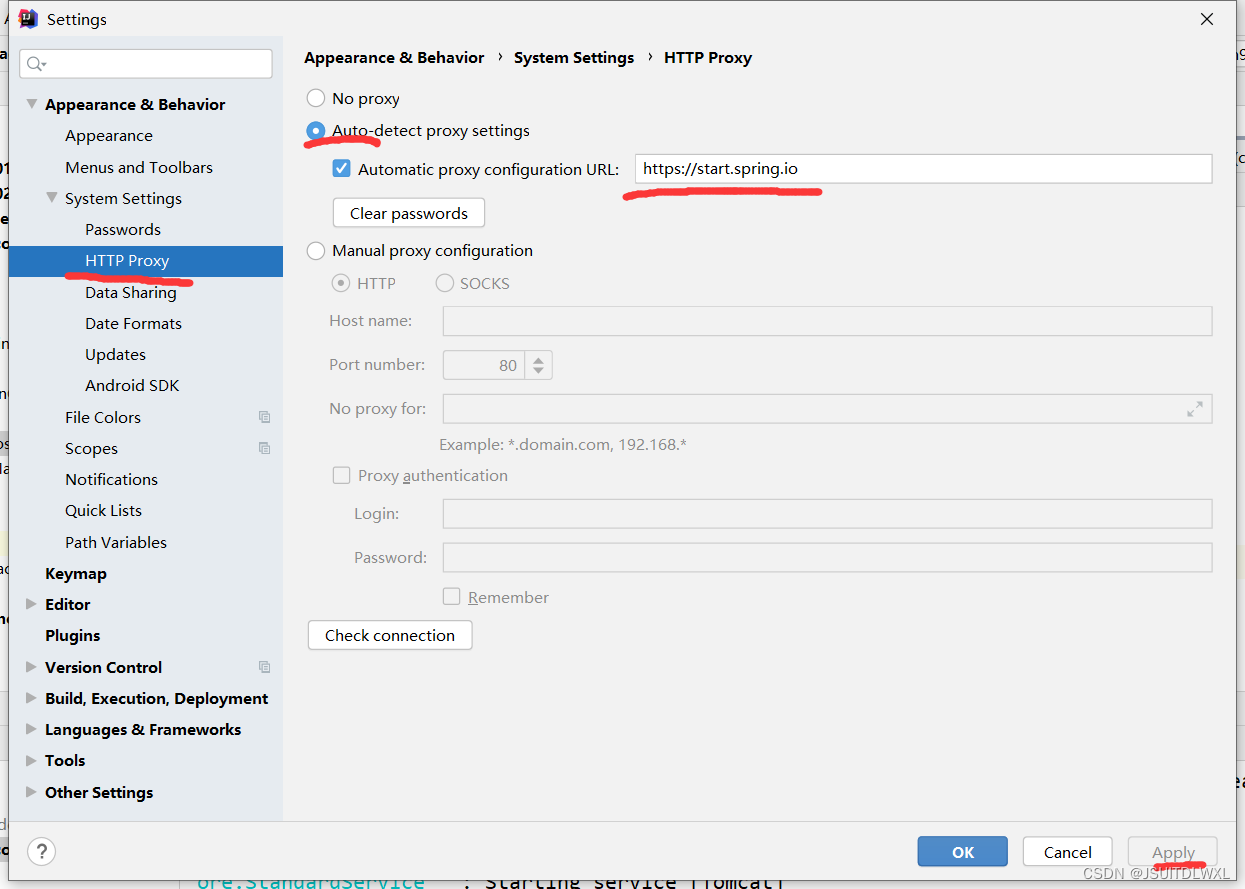Select the No proxy radio button

click(x=315, y=98)
